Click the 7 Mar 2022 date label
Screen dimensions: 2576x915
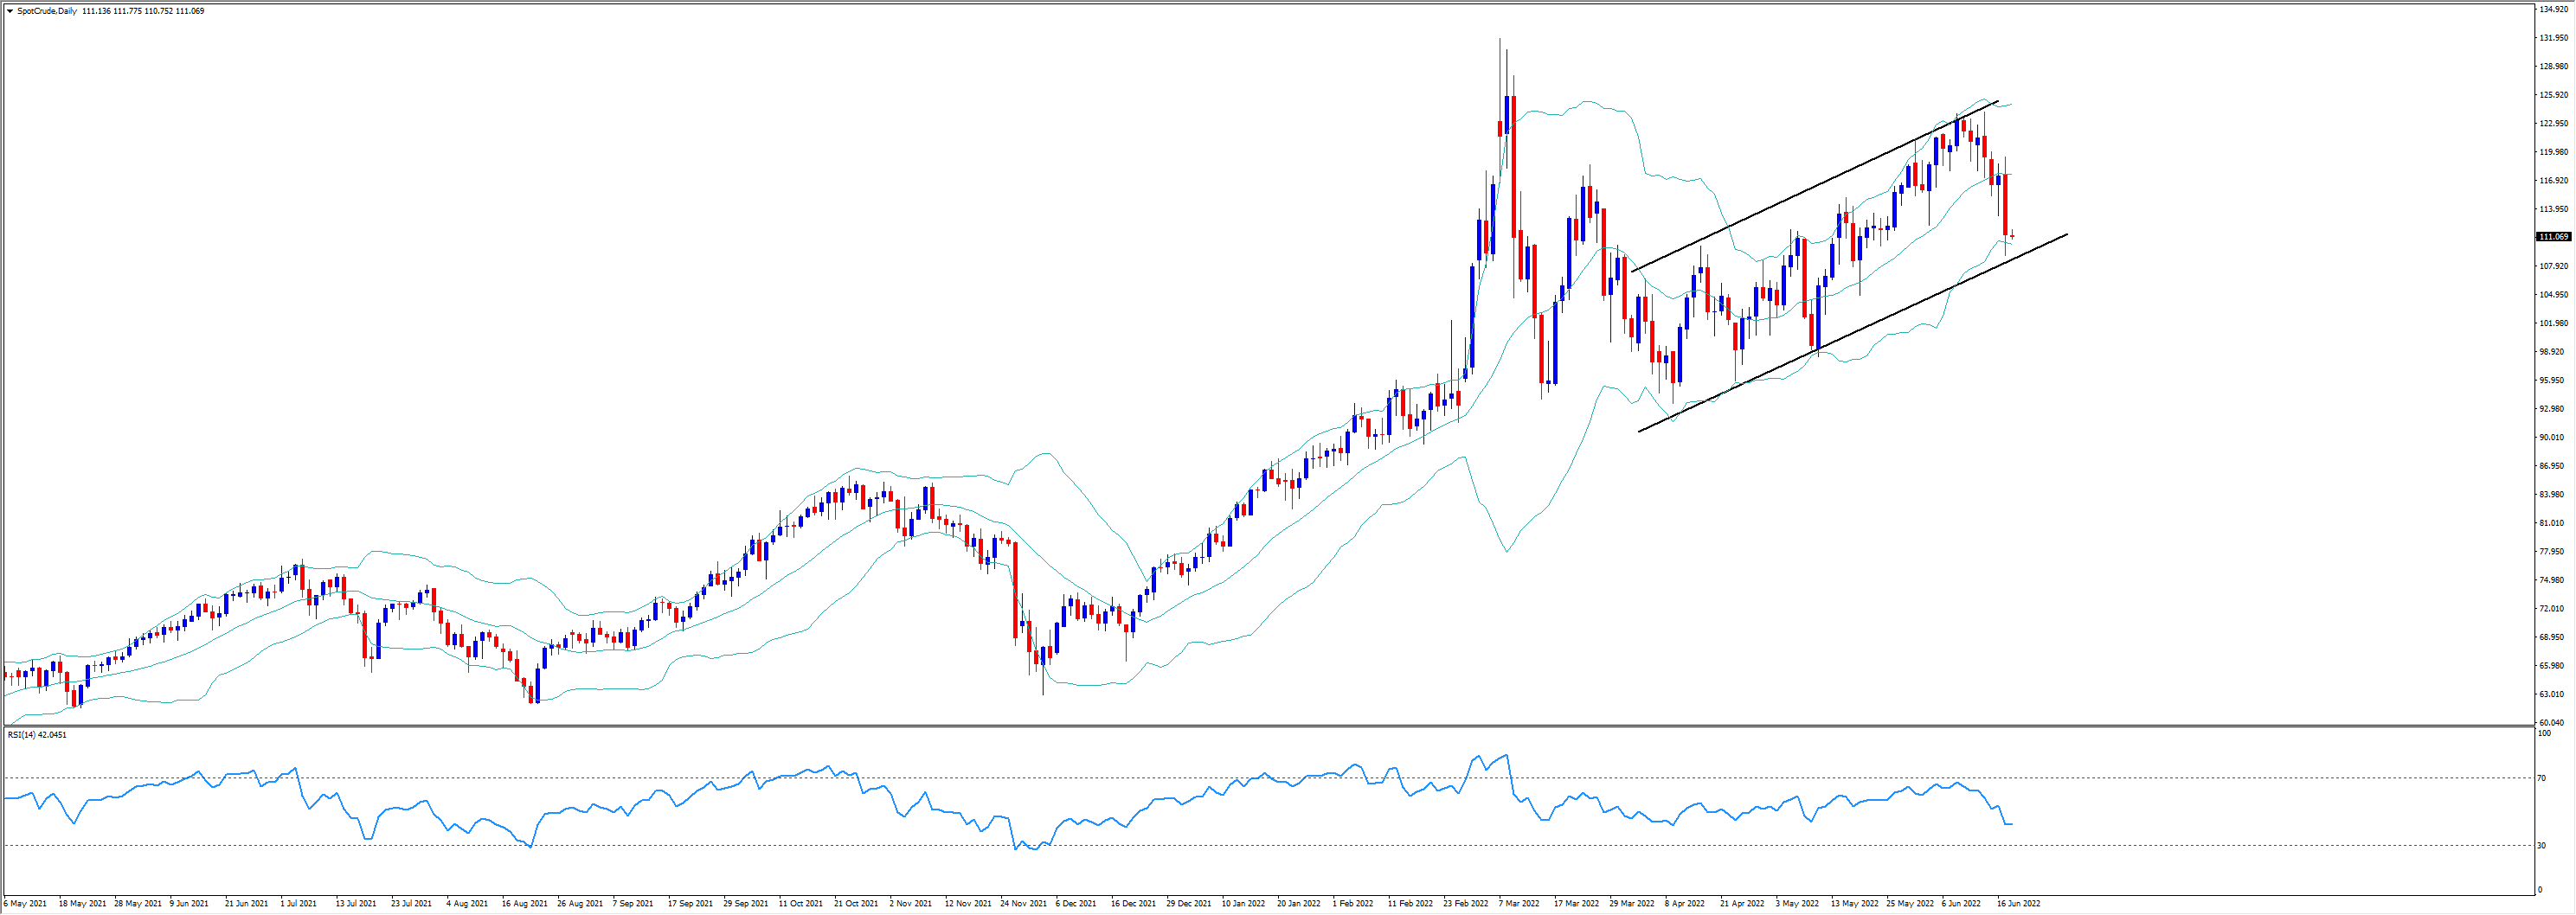1519,904
